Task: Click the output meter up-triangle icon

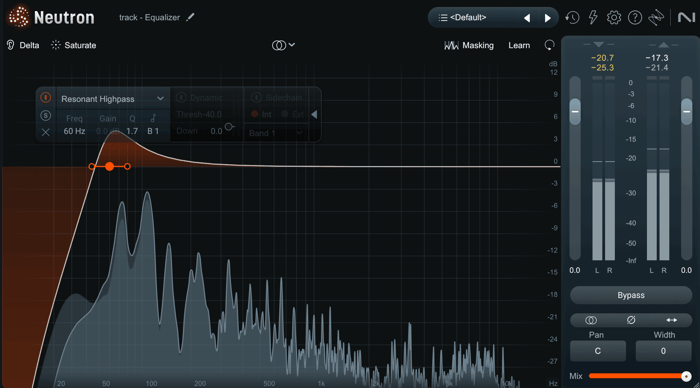Action: (663, 45)
